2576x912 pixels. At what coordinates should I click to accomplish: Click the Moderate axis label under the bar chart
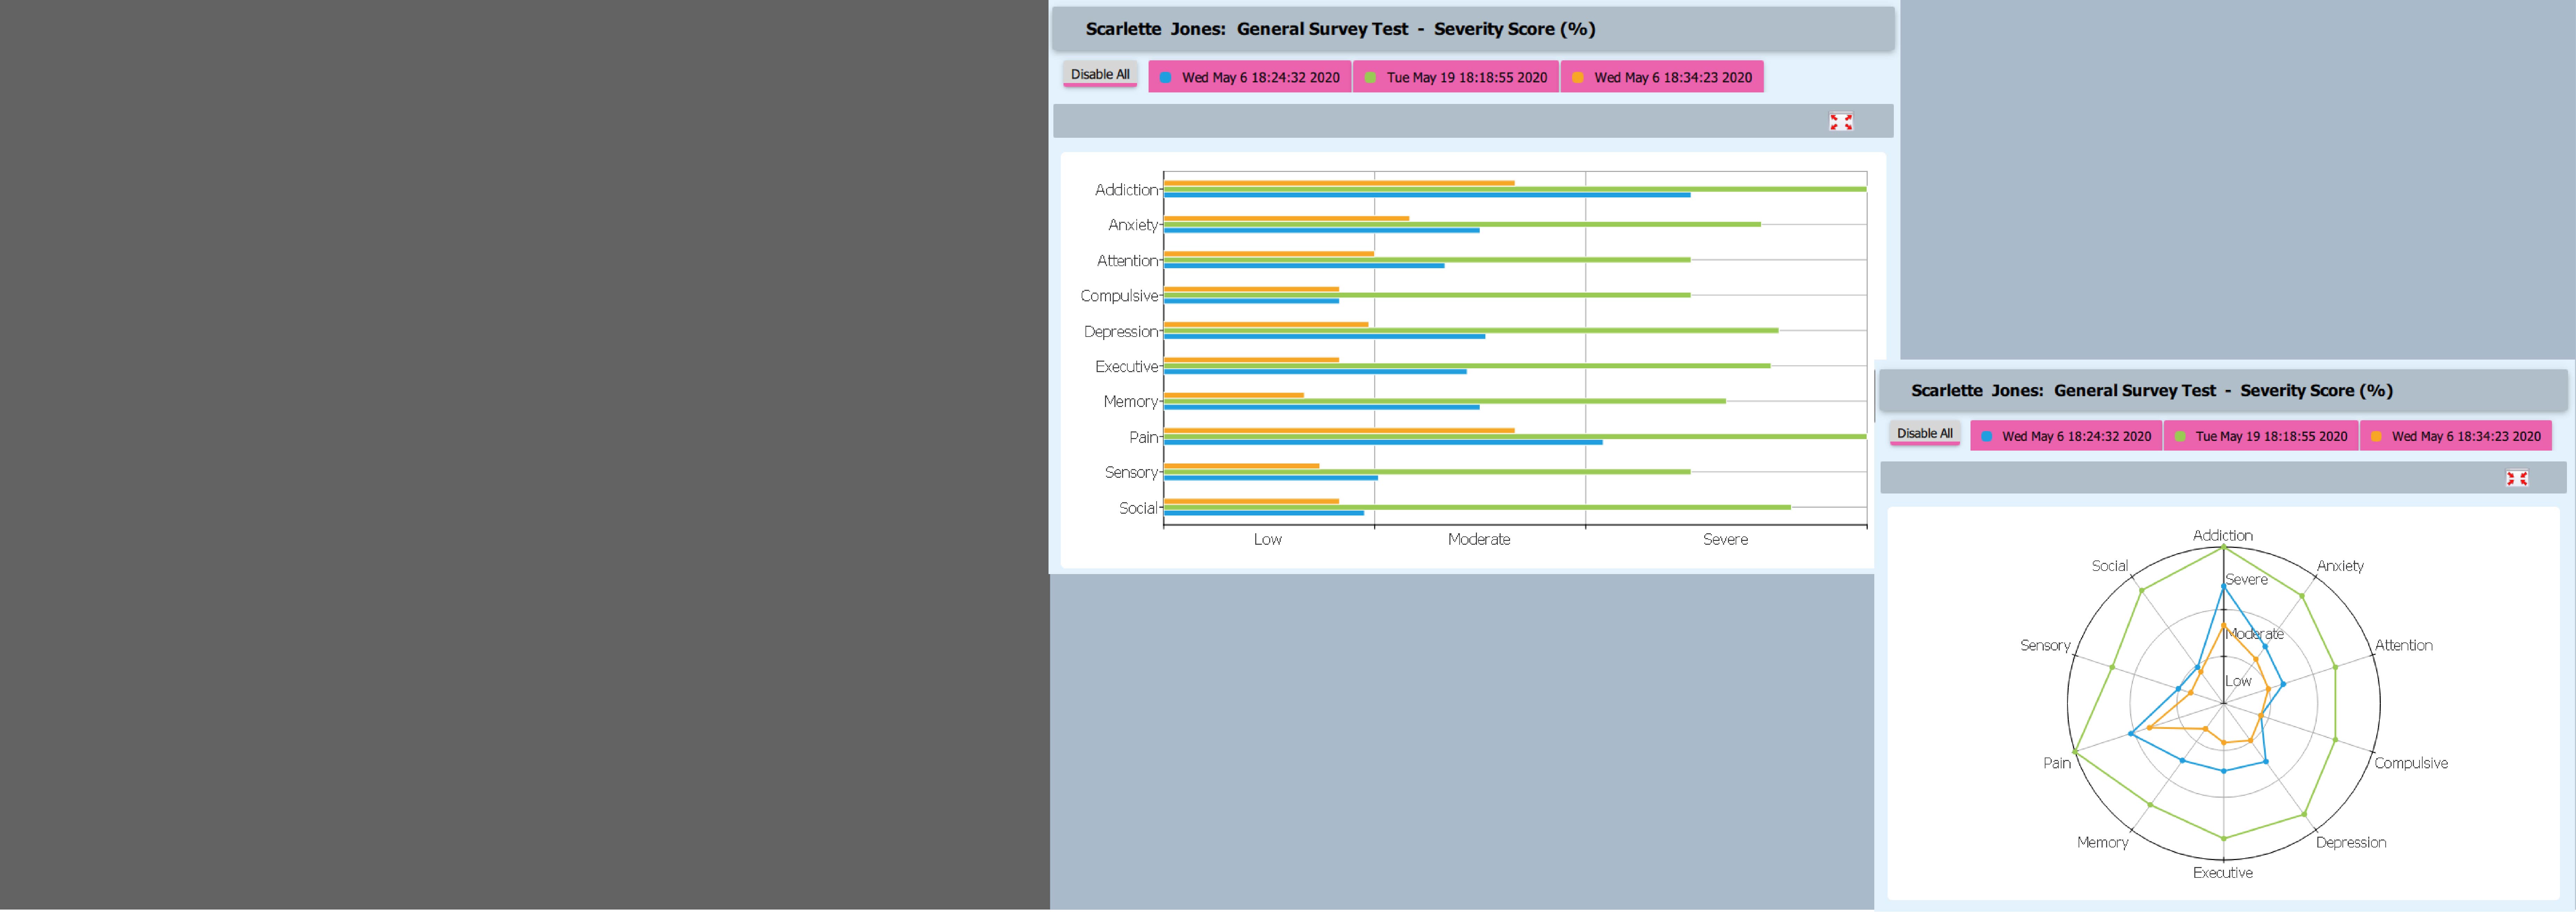point(1479,539)
